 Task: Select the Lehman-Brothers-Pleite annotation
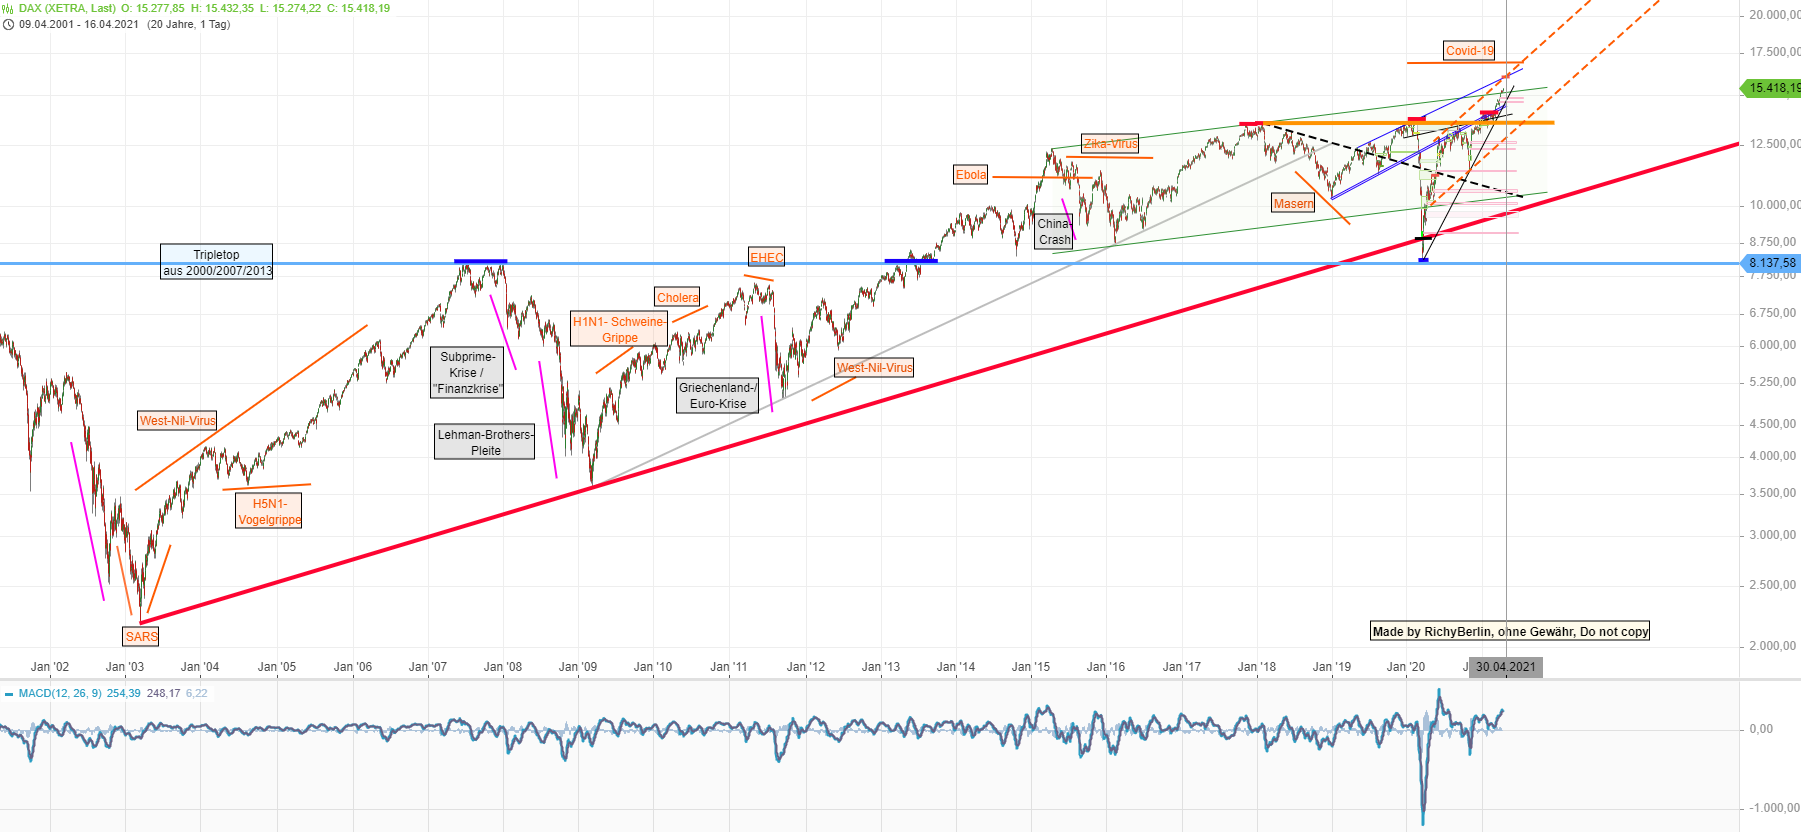[485, 442]
